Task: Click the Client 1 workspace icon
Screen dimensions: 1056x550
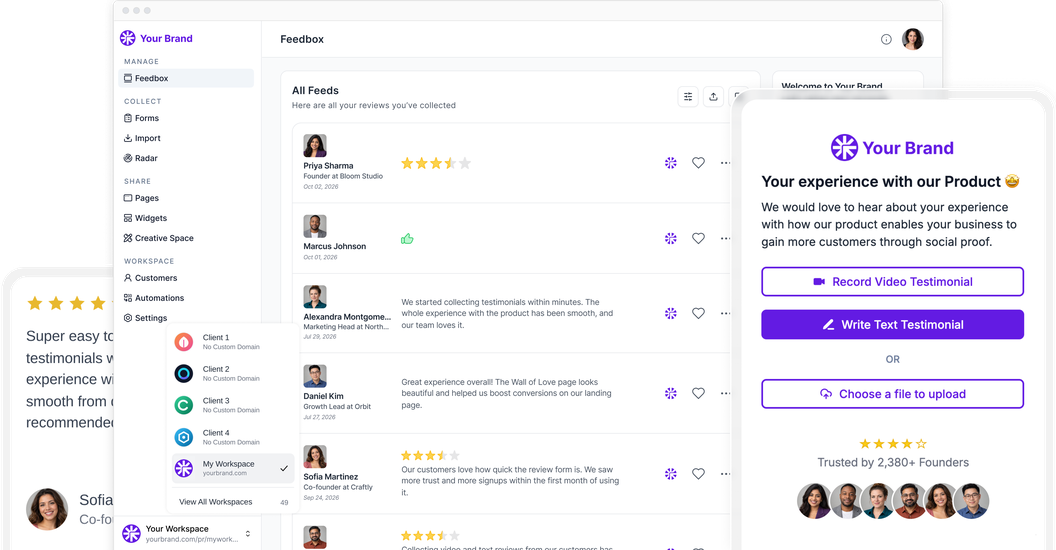Action: click(184, 342)
